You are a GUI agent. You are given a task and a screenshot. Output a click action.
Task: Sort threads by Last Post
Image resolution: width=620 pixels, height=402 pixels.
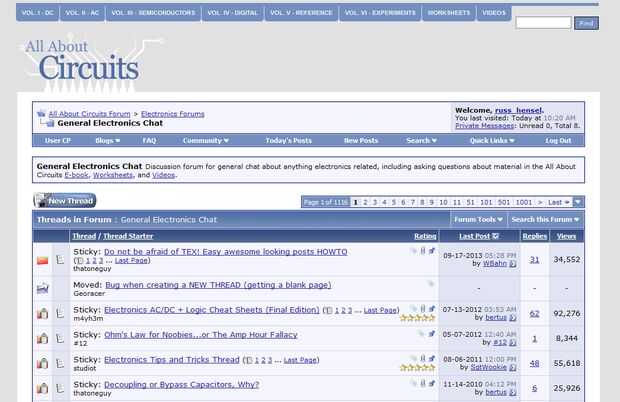pyautogui.click(x=474, y=236)
